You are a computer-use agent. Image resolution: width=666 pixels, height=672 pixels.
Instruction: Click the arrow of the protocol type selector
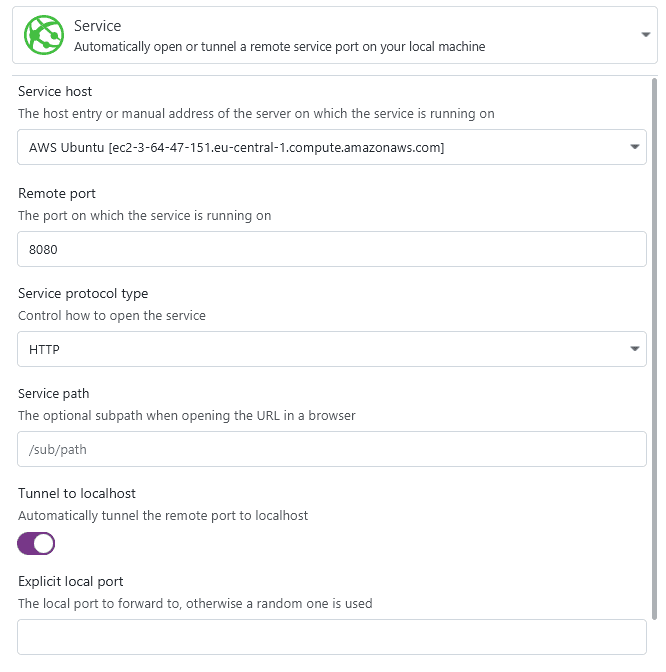click(x=635, y=349)
